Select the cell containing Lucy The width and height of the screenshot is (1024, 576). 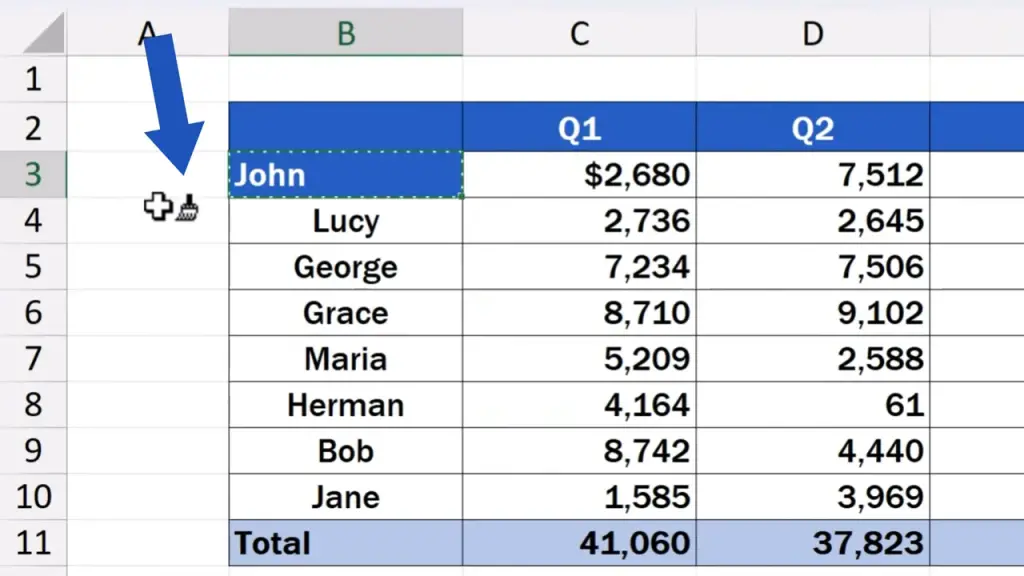point(345,221)
